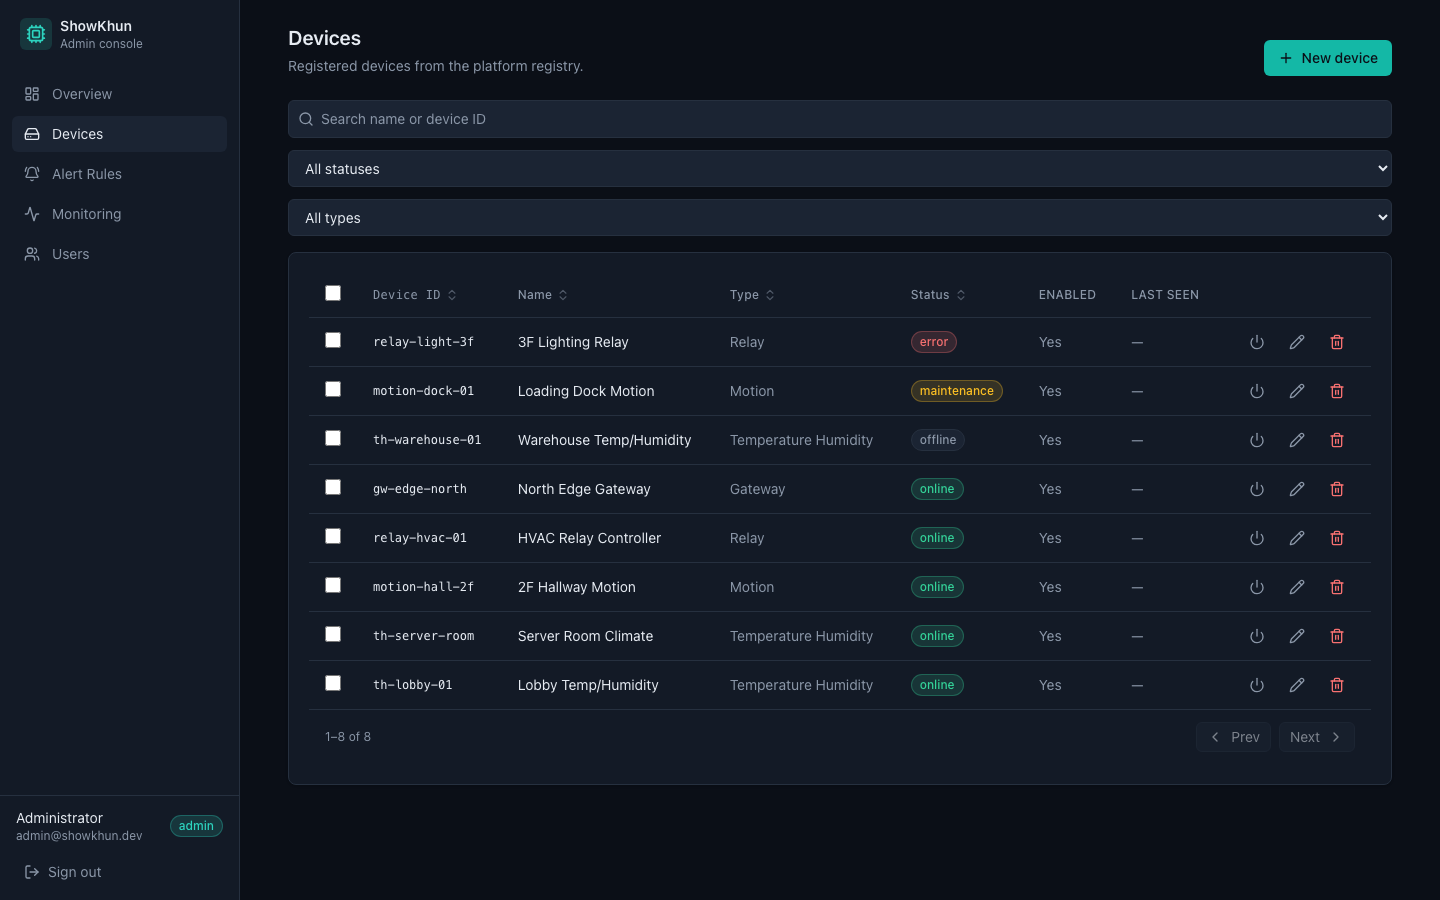Delete the gw-edge-north device
Viewport: 1440px width, 900px height.
click(x=1337, y=489)
